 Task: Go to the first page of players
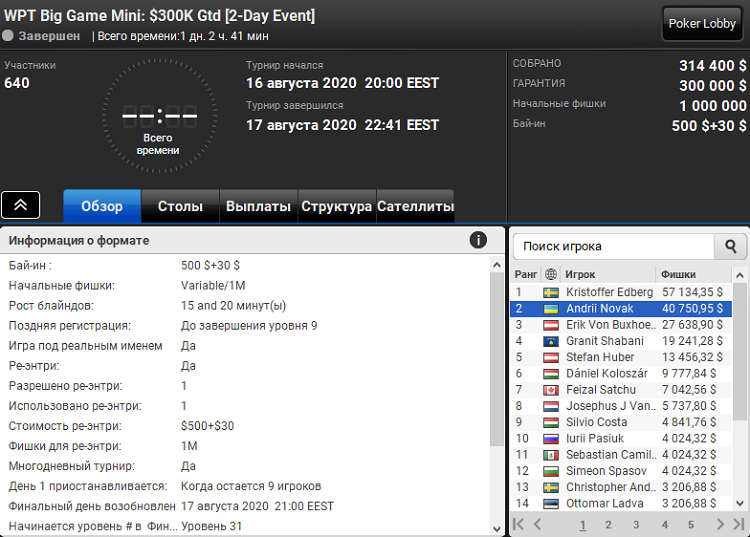[518, 524]
